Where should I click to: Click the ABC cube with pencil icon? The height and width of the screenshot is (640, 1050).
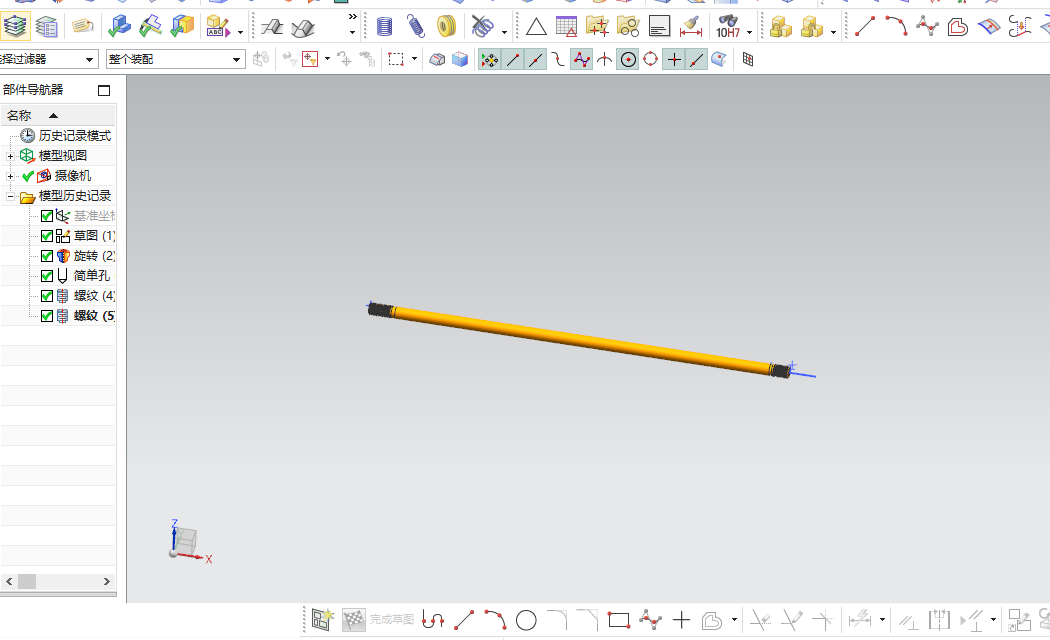tap(218, 27)
